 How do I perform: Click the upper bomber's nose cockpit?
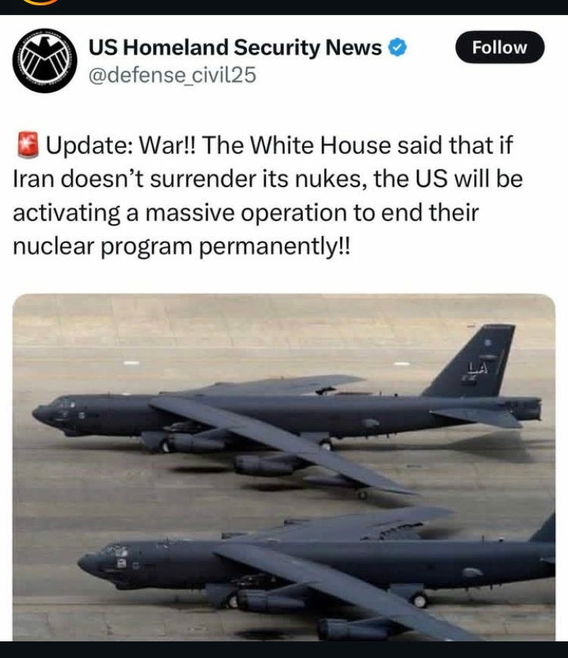57,411
